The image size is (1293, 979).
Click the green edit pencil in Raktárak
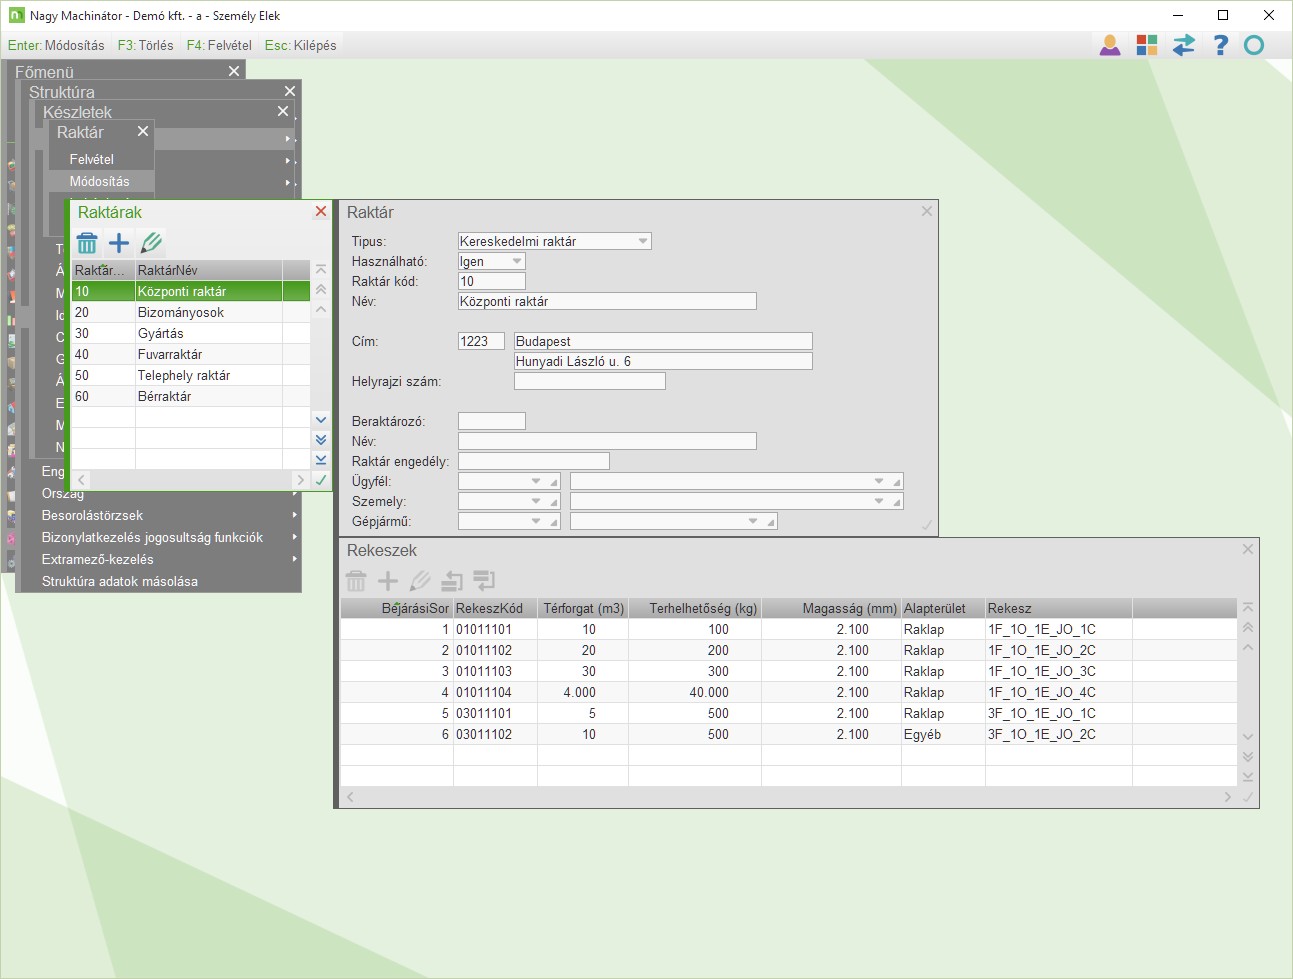(x=151, y=243)
